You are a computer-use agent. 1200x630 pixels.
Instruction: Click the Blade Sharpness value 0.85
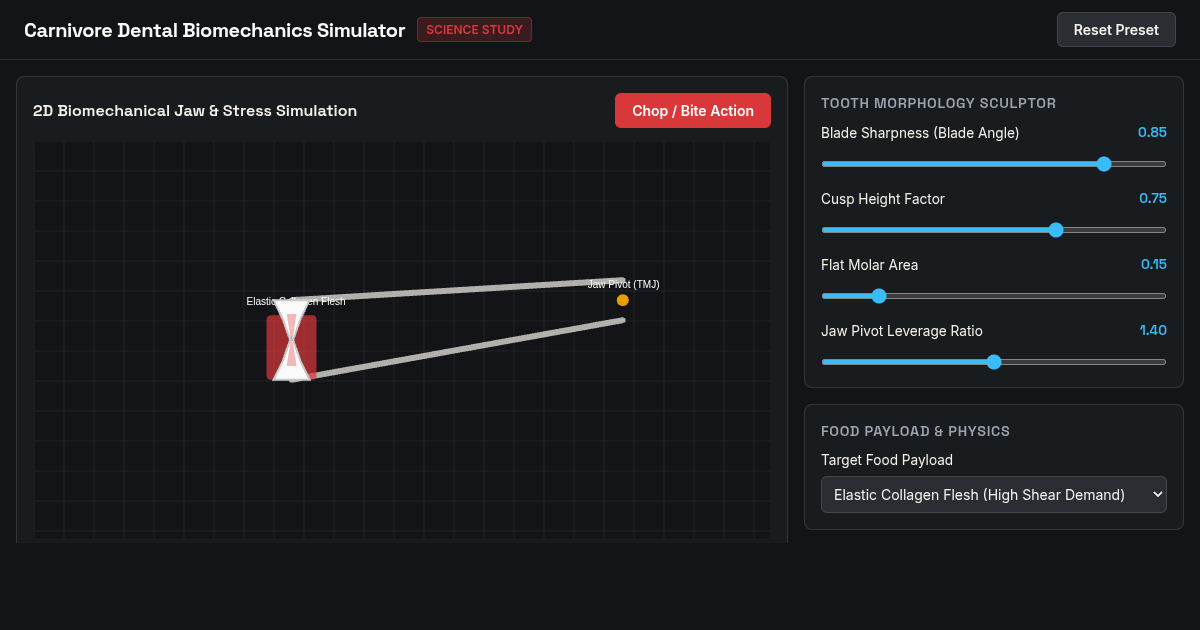pos(1152,132)
